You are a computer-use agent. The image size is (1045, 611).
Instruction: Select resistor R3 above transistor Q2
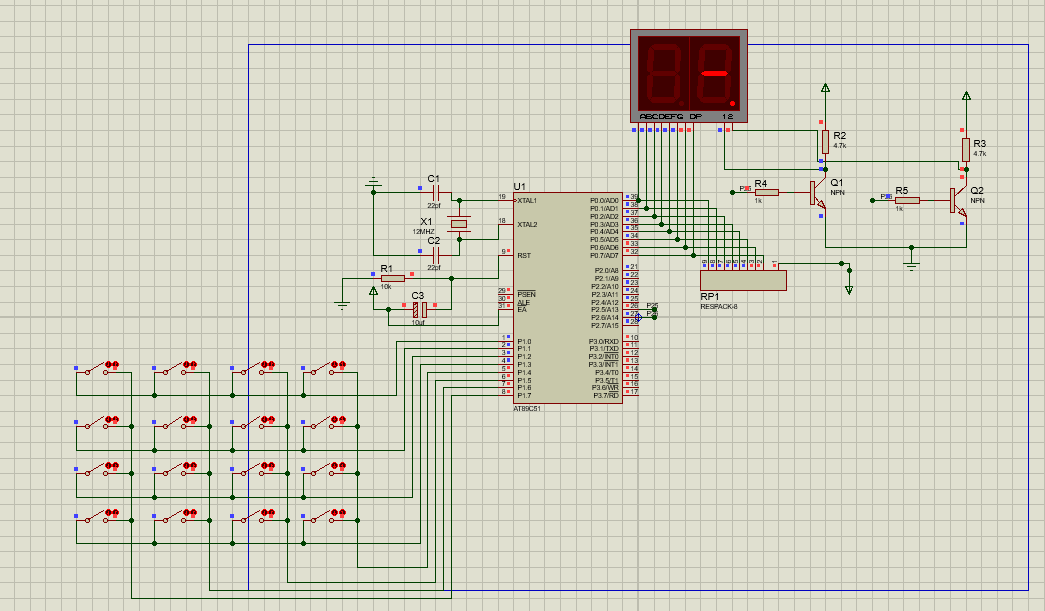(x=966, y=149)
